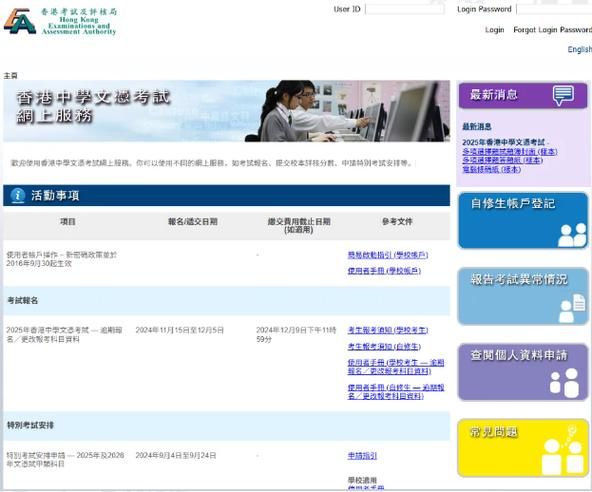The image size is (592, 492).
Task: Click the person-with-document icon on 報告考試異常情況 card
Action: (x=572, y=308)
